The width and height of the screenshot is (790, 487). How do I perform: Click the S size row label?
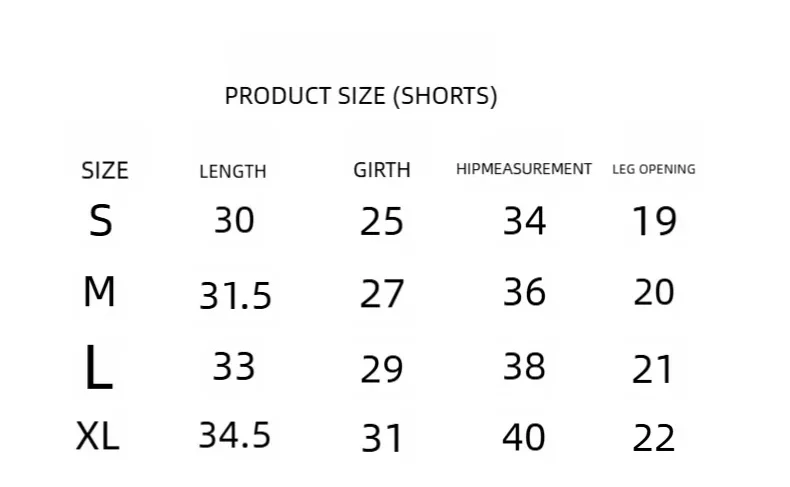pyautogui.click(x=100, y=221)
